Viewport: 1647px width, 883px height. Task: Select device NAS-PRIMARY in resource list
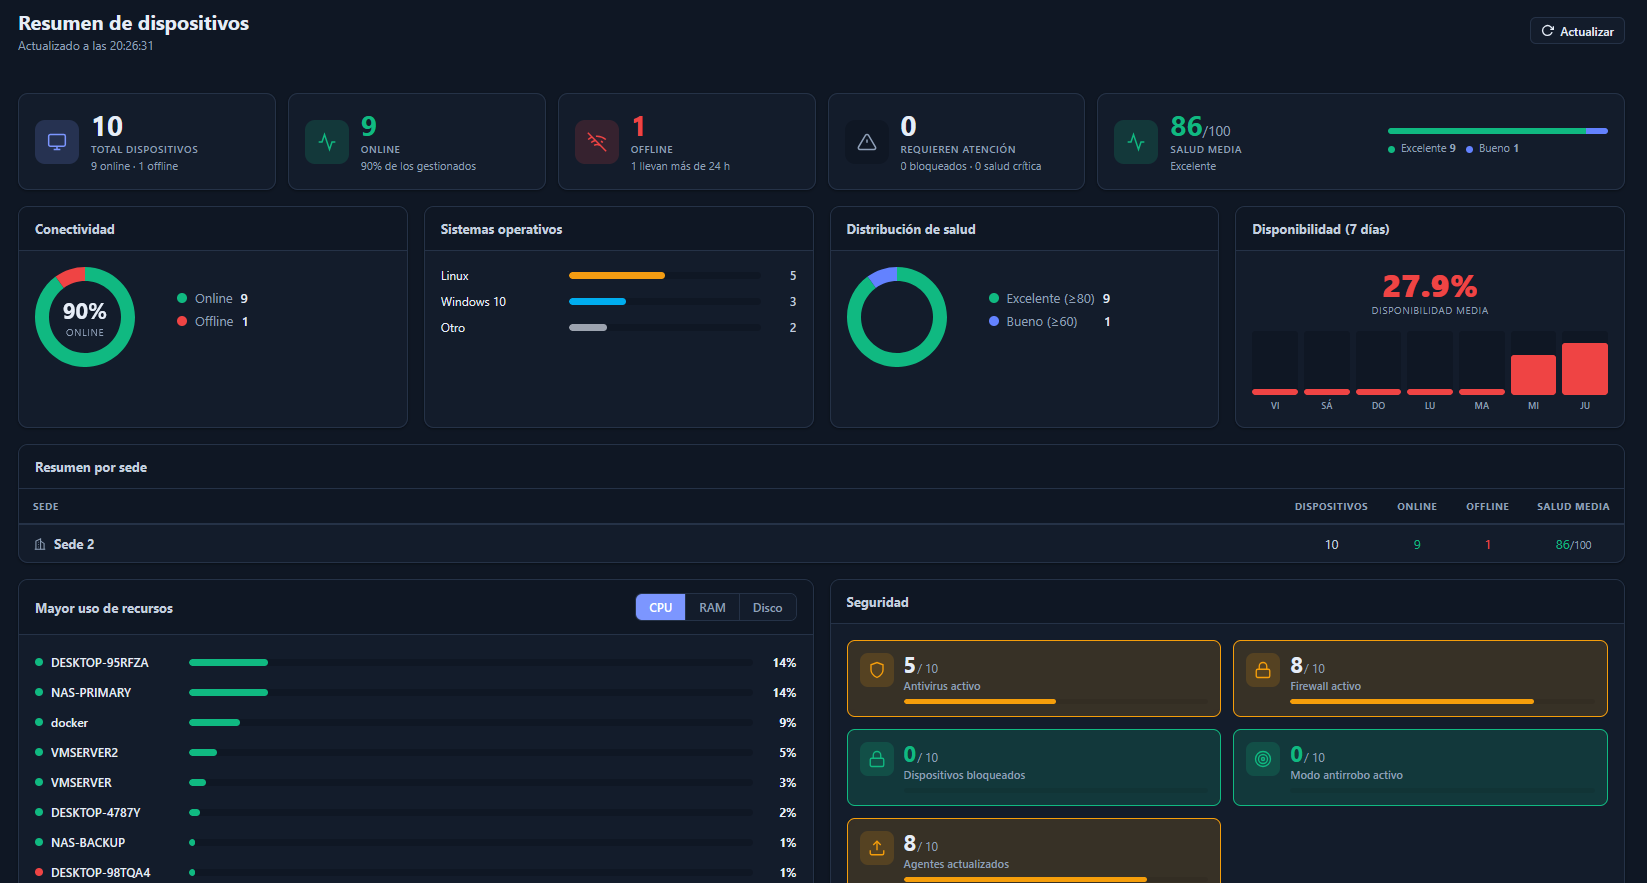tap(416, 692)
